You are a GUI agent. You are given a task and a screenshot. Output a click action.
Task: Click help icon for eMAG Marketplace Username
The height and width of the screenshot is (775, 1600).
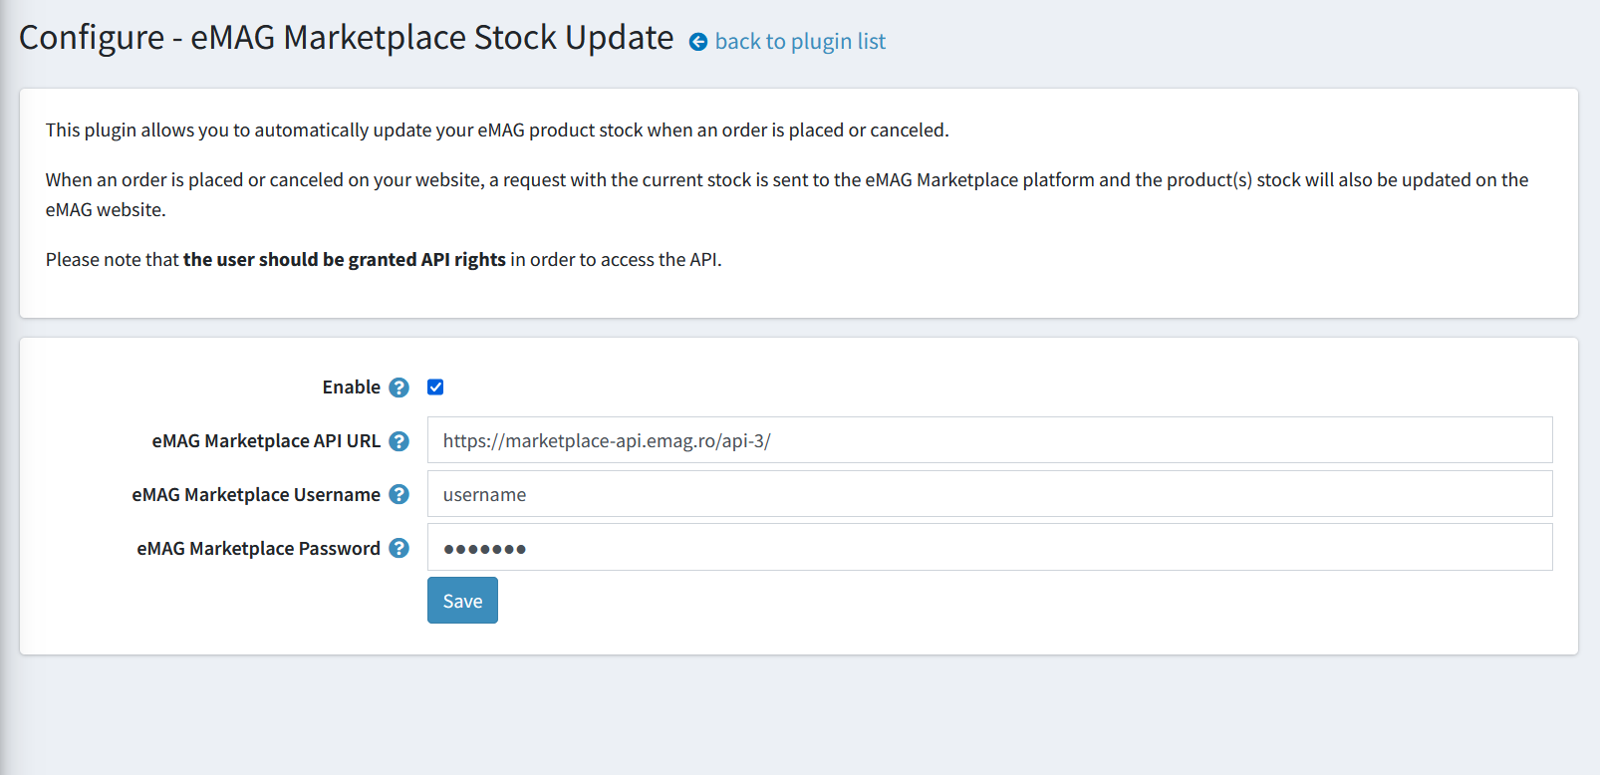(399, 495)
